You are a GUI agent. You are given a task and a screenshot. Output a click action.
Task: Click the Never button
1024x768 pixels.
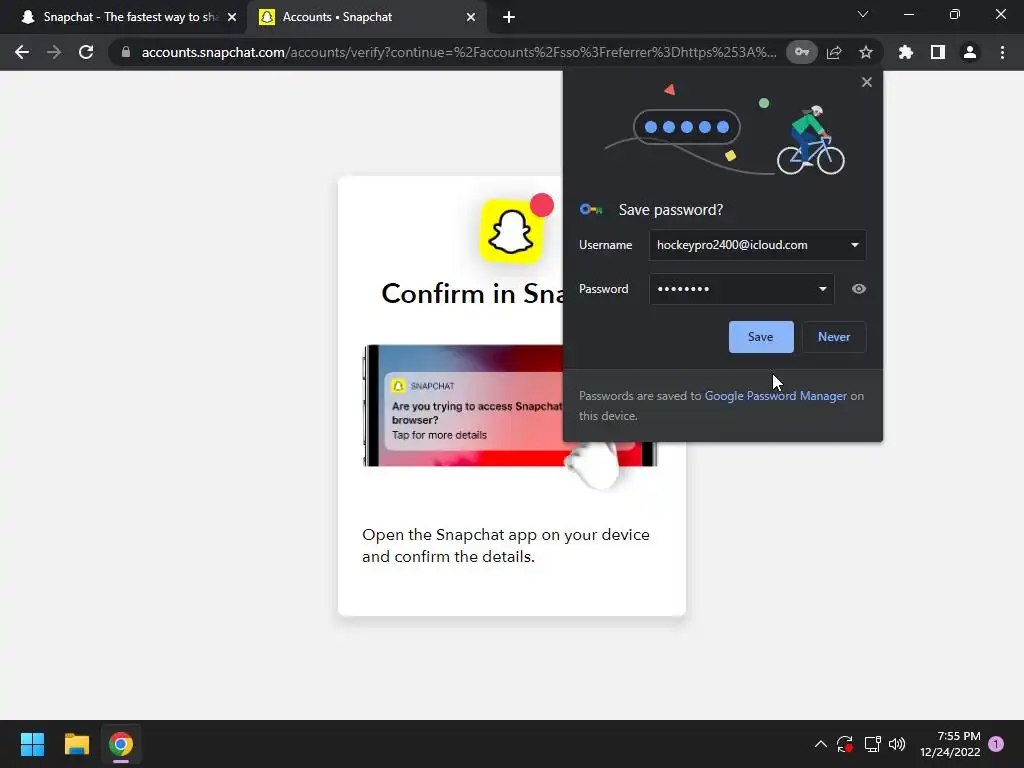(834, 337)
